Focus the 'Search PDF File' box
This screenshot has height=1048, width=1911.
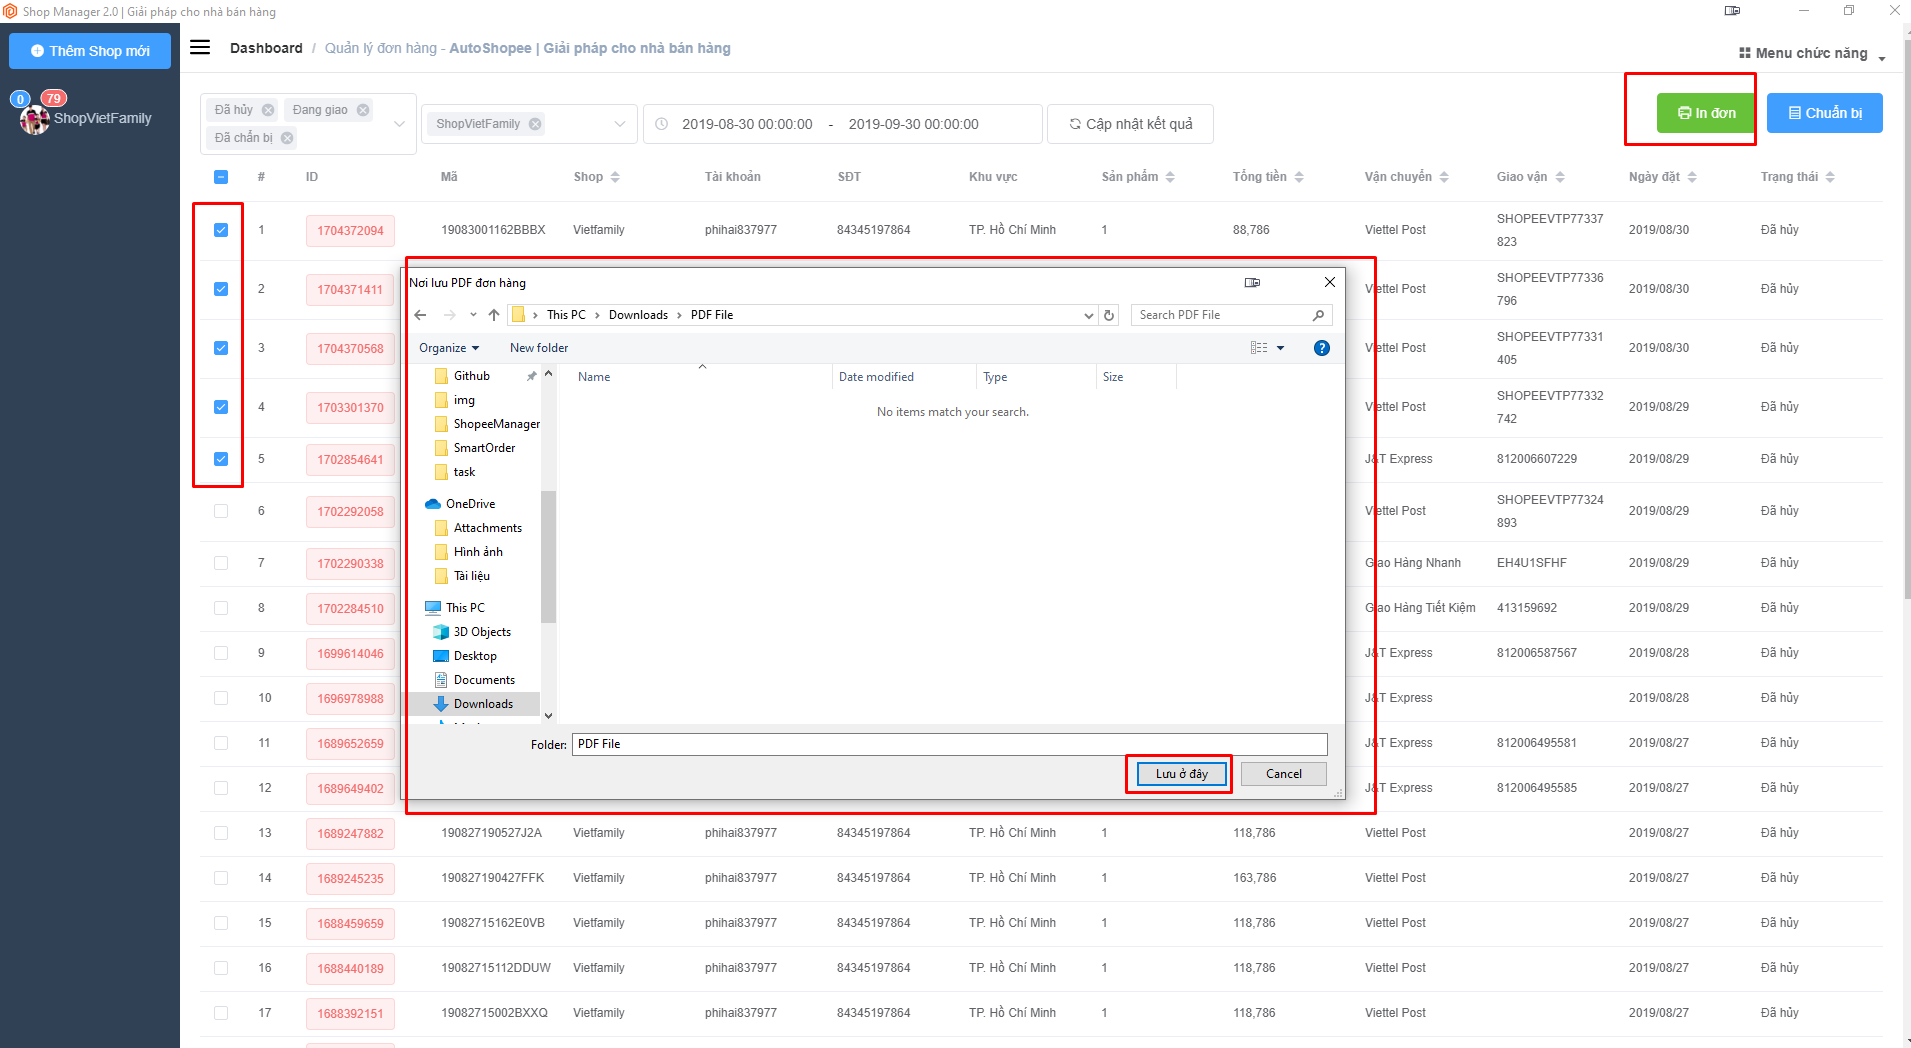[1220, 315]
